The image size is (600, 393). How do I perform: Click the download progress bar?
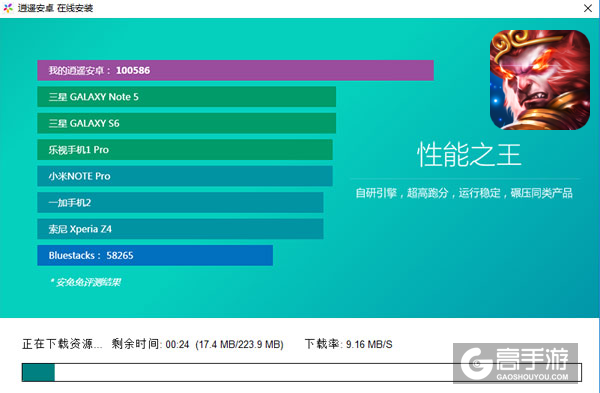pyautogui.click(x=302, y=372)
